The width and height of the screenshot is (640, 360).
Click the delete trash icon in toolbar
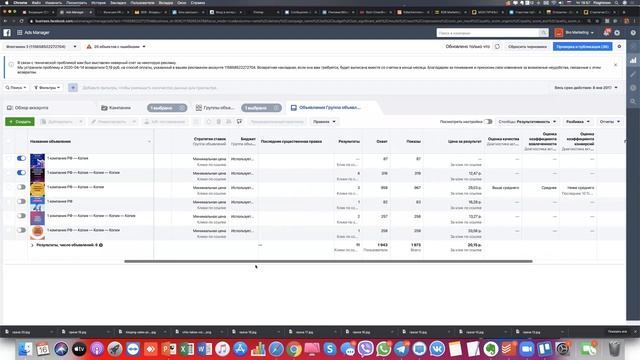(218, 122)
